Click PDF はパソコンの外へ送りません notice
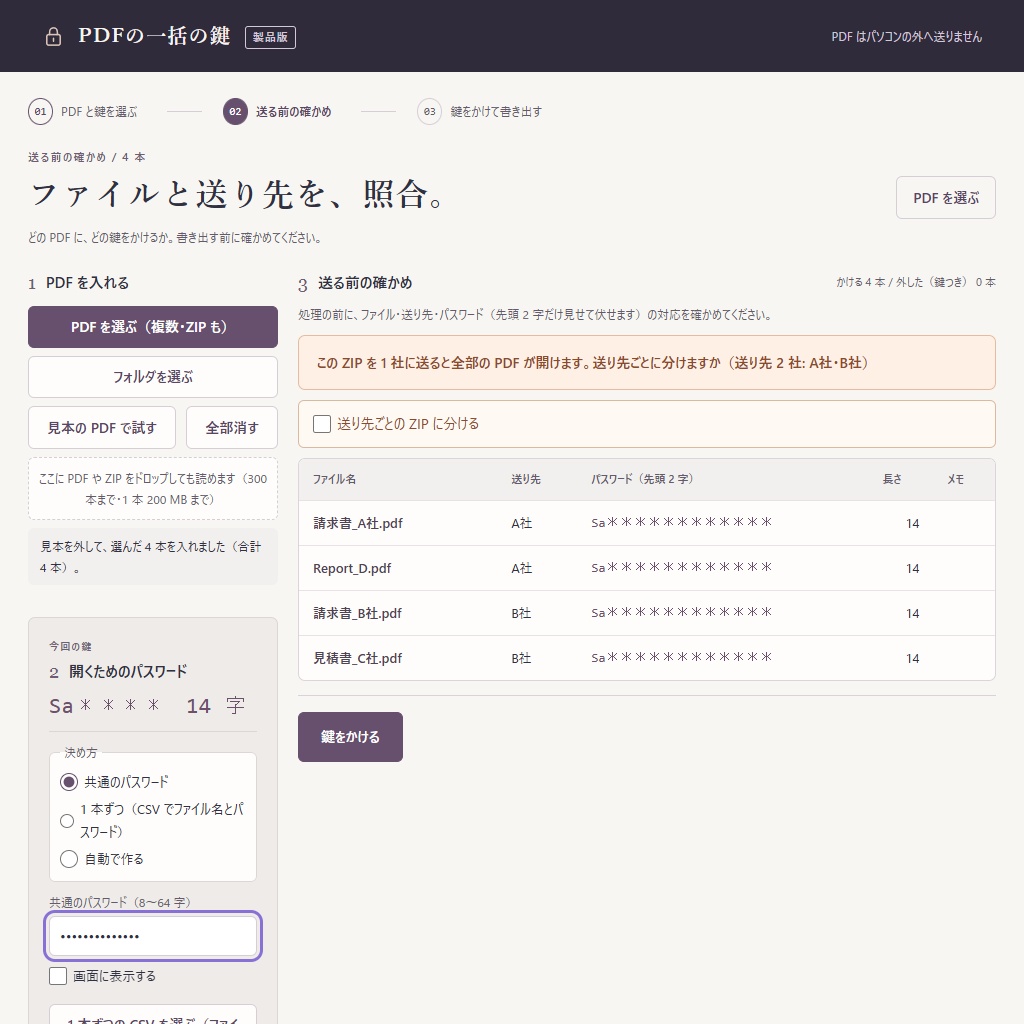The height and width of the screenshot is (1024, 1024). tap(906, 37)
